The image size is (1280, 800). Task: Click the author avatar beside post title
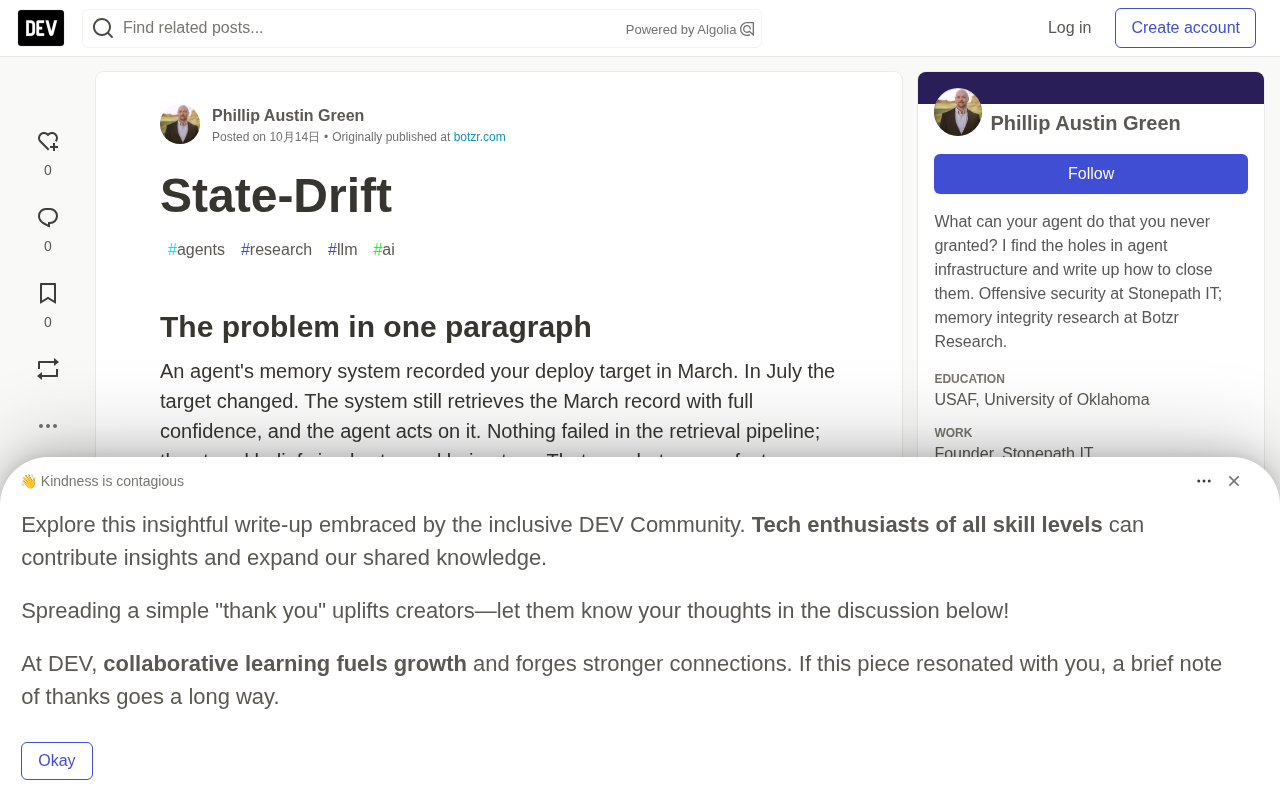(x=180, y=124)
